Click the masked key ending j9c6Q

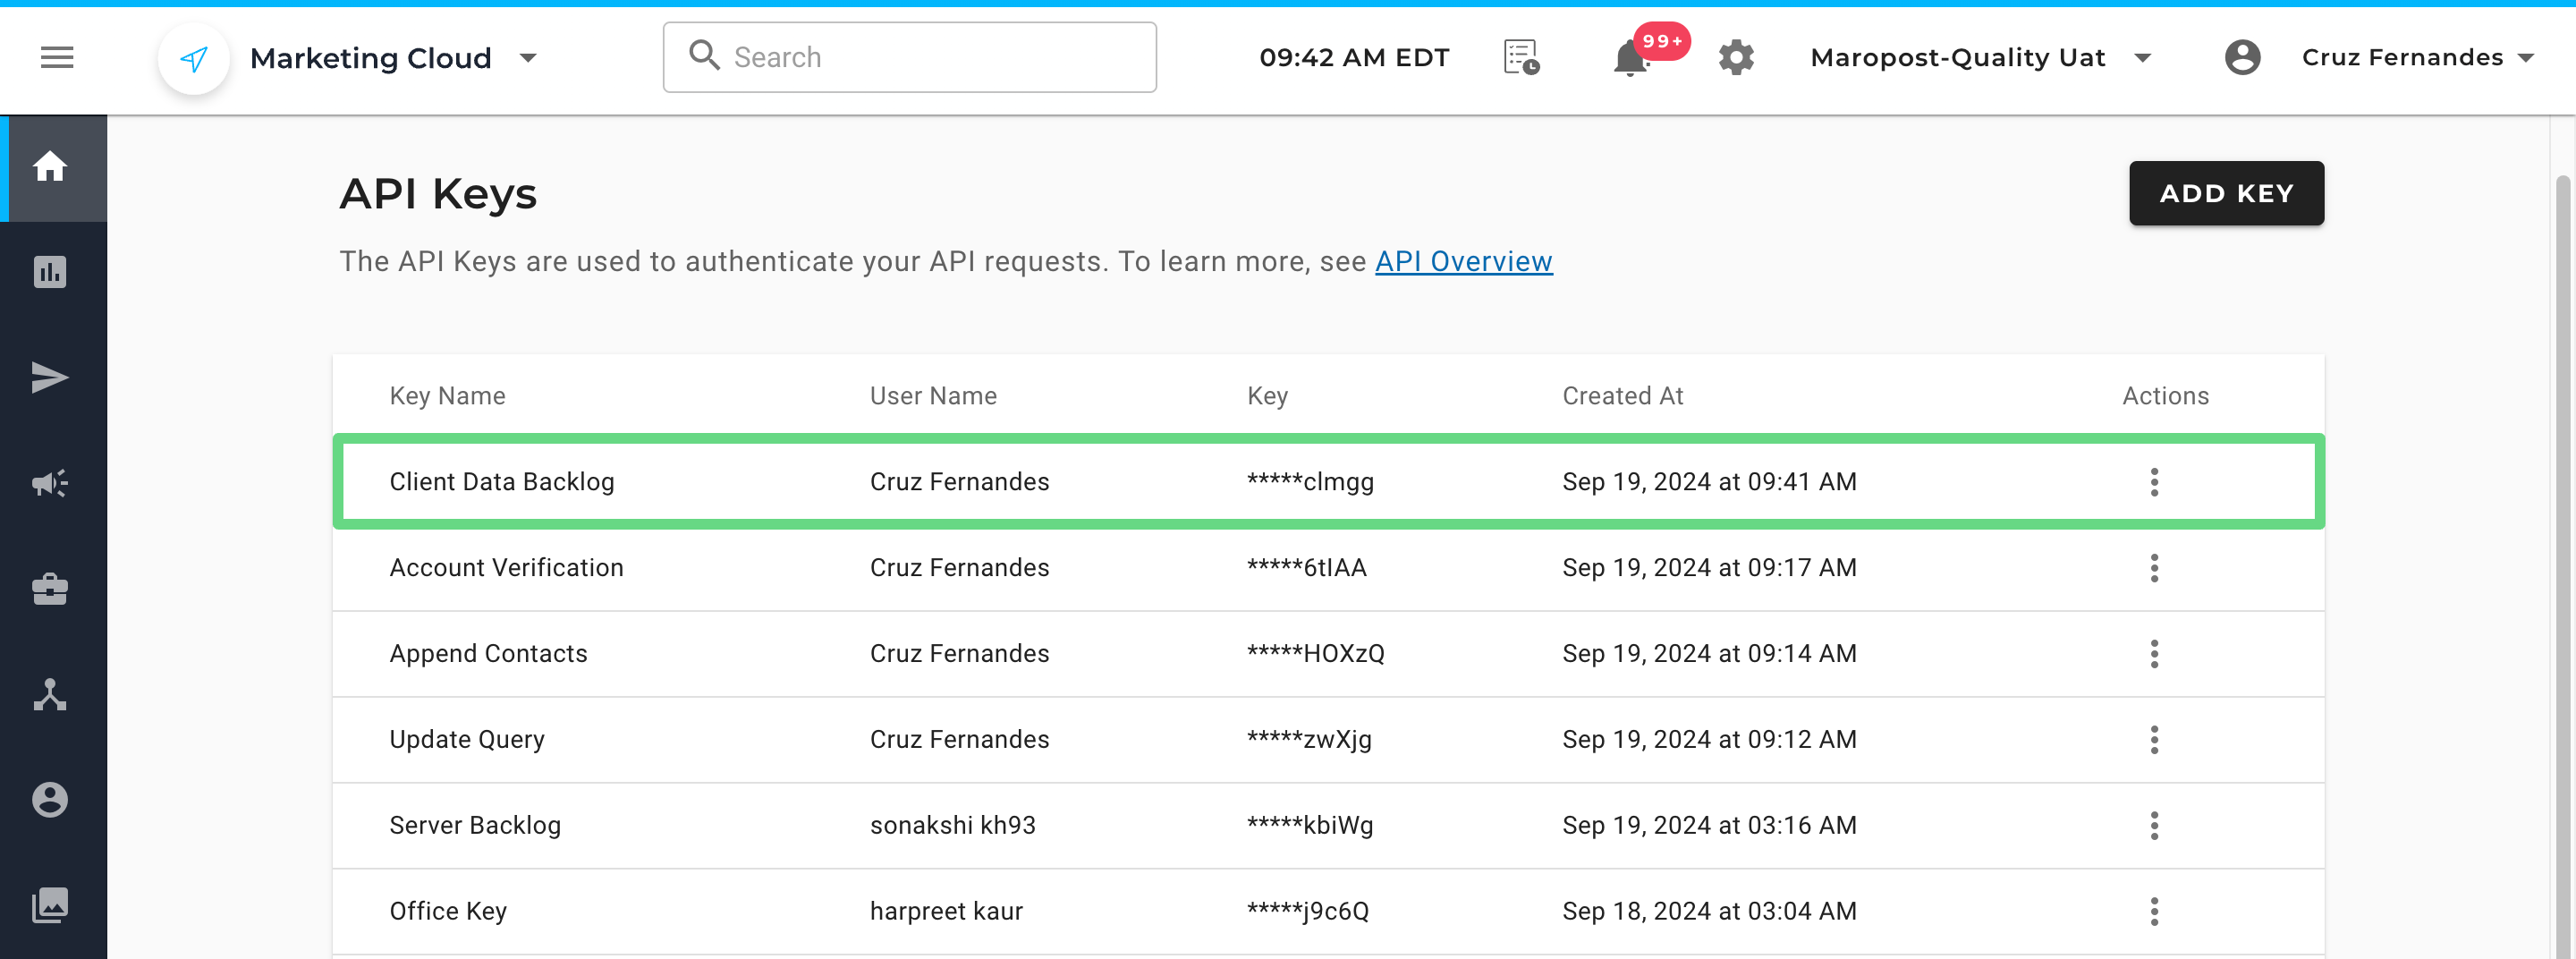pyautogui.click(x=1308, y=912)
